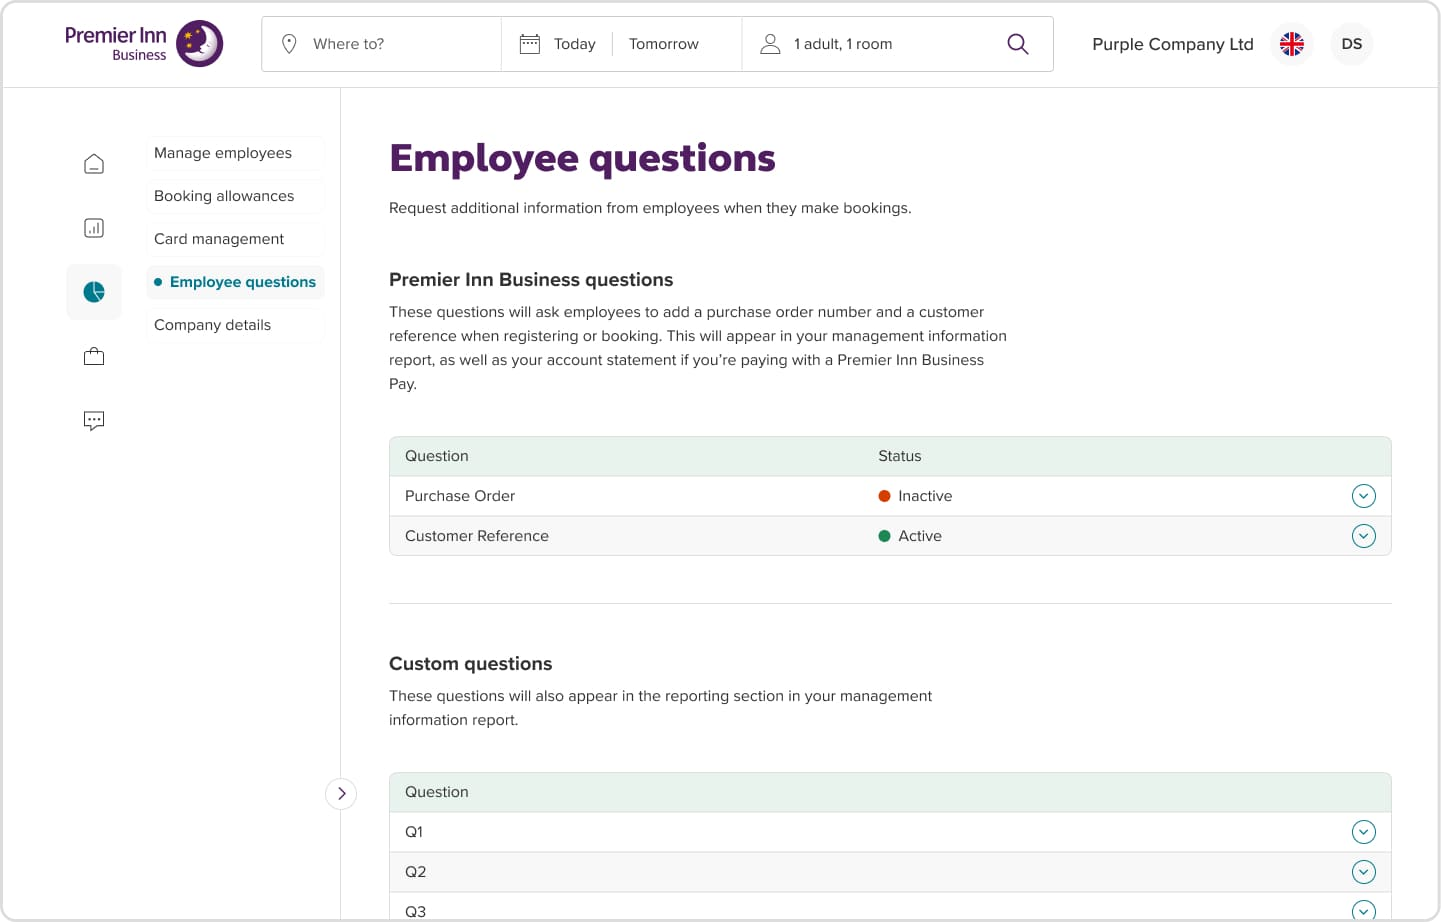Screen dimensions: 1441x922
Task: Open the briefcase bookings icon in sidebar
Action: coord(94,356)
